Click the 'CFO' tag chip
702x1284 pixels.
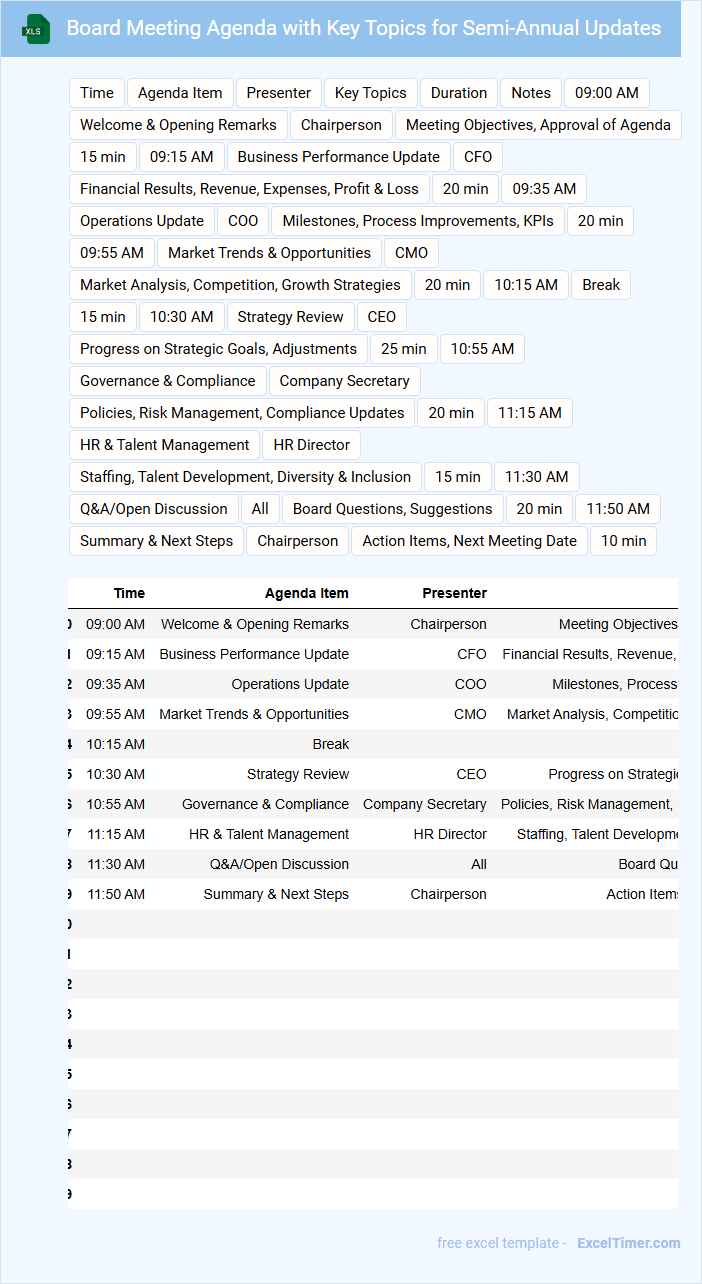(x=478, y=157)
